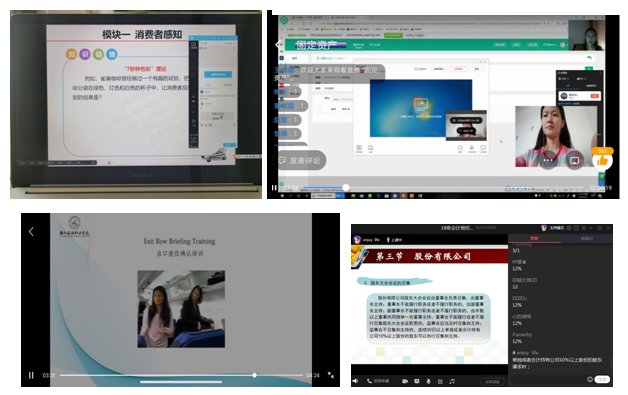Tap the orange thumbs-up like button
Viewport: 628px width, 395px height.
(602, 160)
